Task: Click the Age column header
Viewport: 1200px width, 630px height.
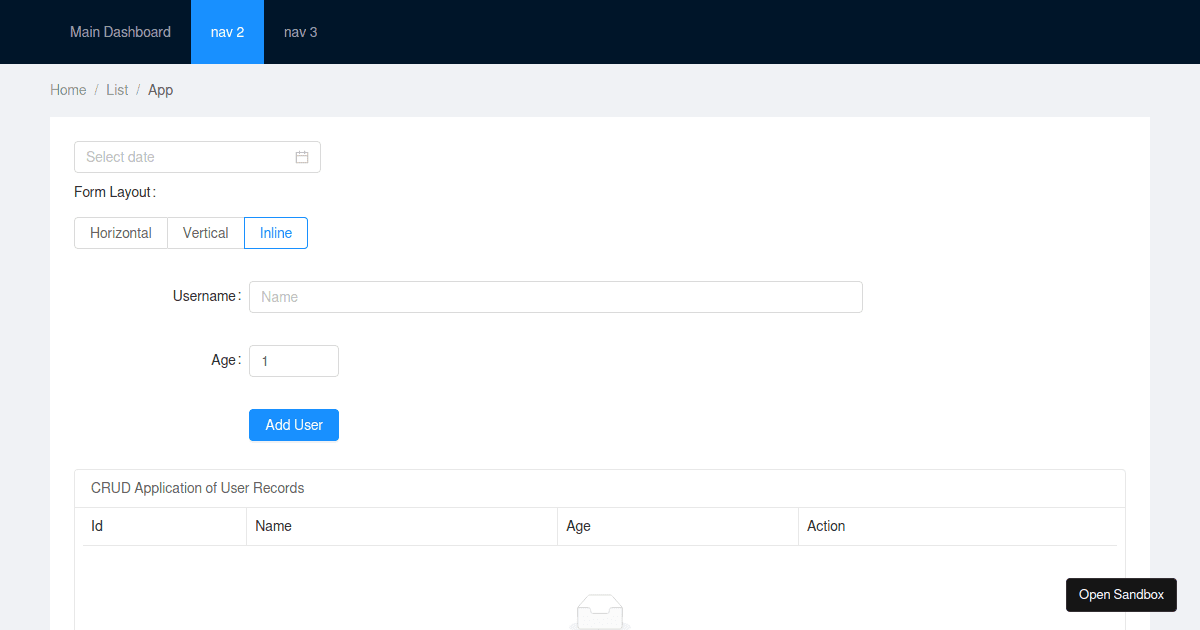Action: (x=578, y=526)
